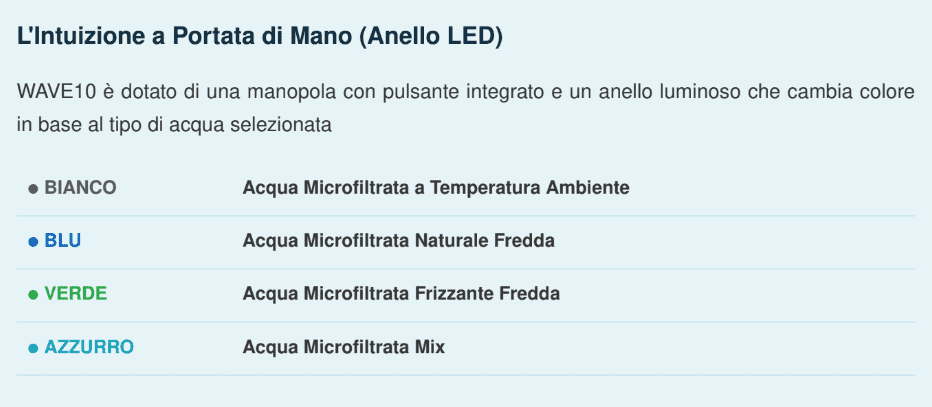Click the gray dot beside BIANCO
The image size is (932, 407).
pos(33,190)
